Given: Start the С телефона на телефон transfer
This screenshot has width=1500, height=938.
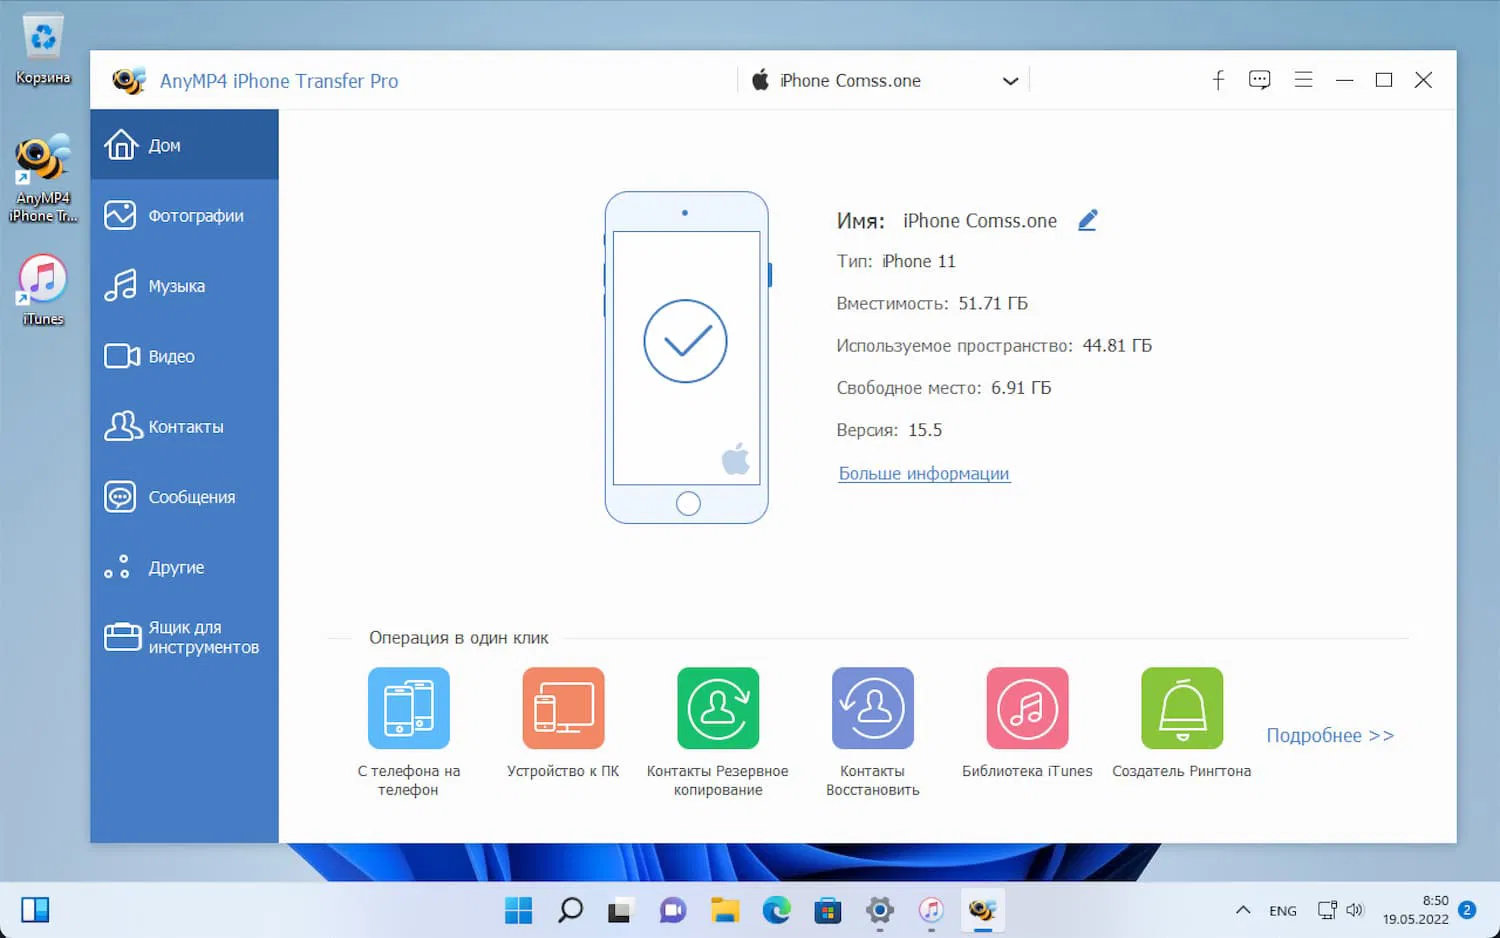Looking at the screenshot, I should click(x=408, y=708).
